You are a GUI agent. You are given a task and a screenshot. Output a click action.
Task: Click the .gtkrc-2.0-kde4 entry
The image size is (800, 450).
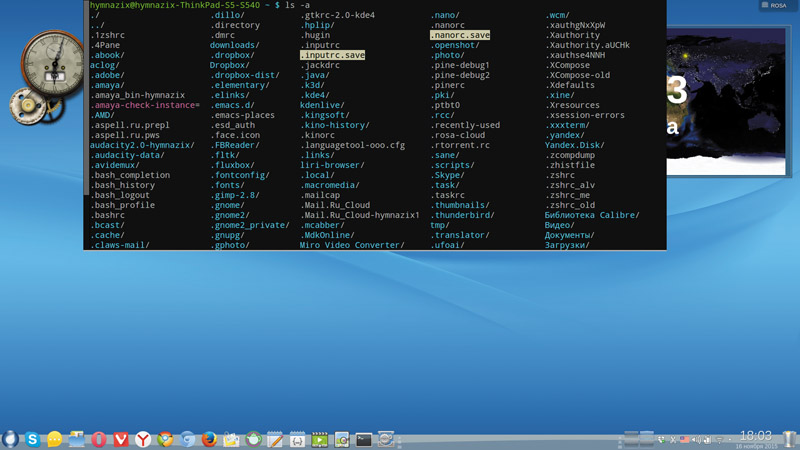(x=337, y=15)
